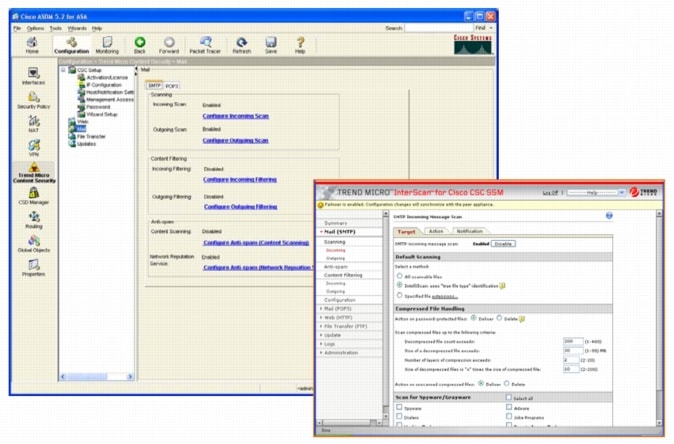
Task: Check the Spyware checkbox
Action: pyautogui.click(x=399, y=407)
